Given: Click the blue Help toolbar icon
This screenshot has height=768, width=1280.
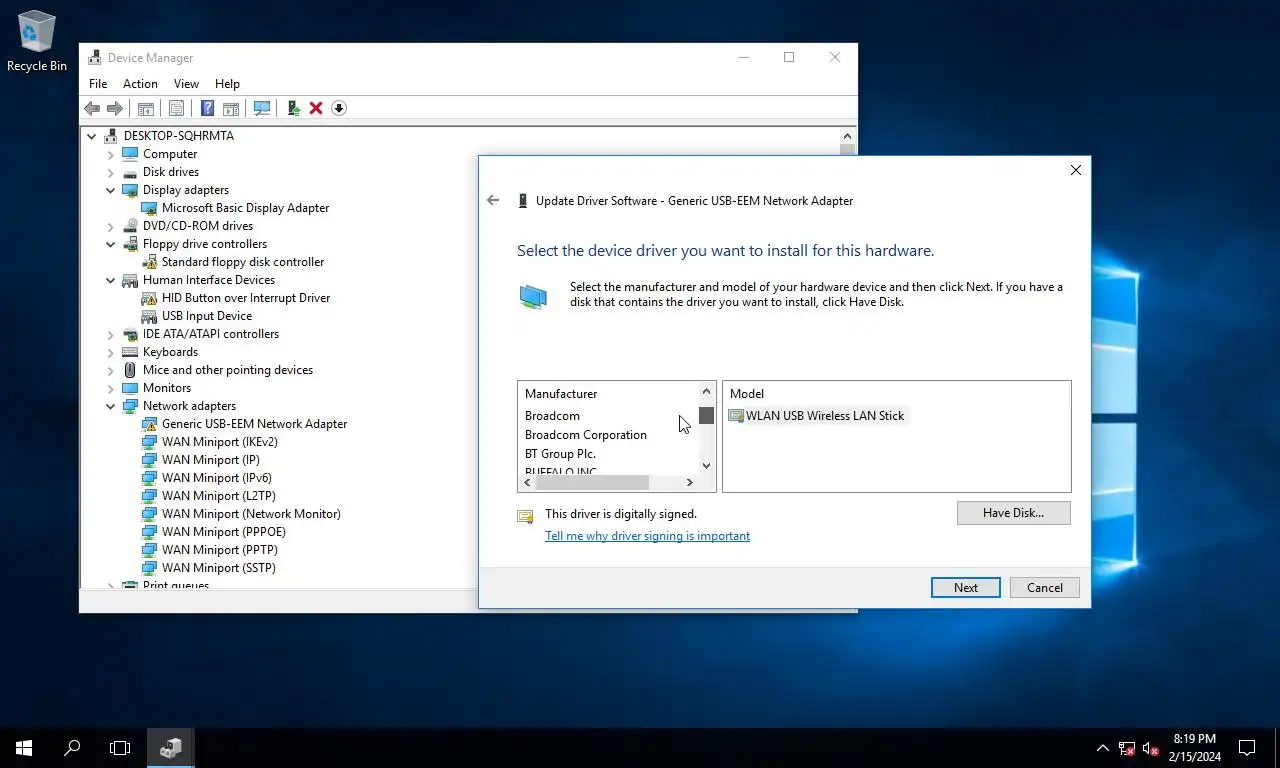Looking at the screenshot, I should click(x=207, y=108).
